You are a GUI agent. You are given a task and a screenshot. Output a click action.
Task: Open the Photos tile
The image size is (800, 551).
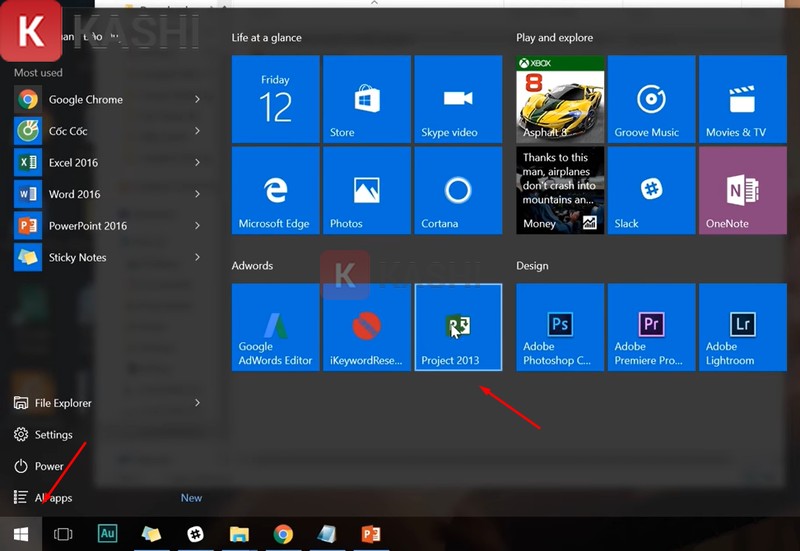tap(367, 191)
